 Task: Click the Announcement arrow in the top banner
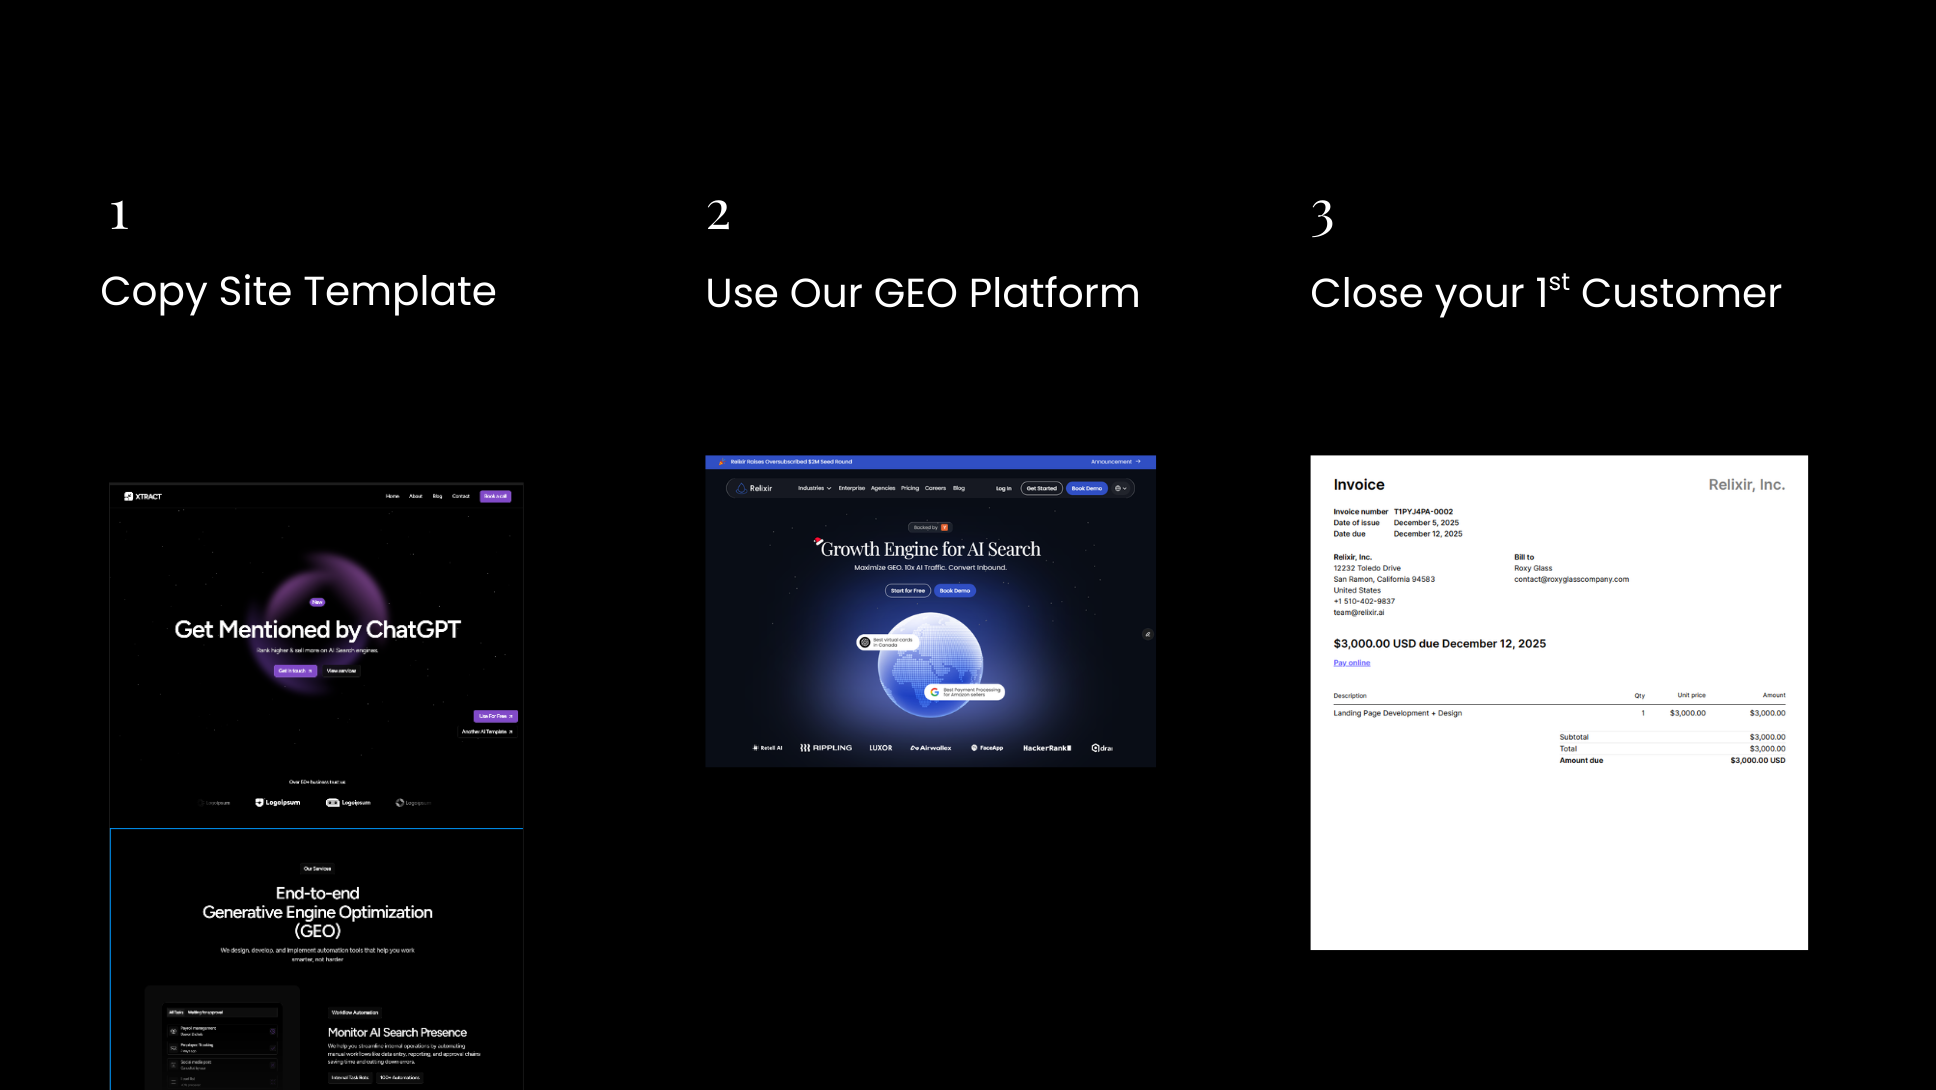pos(1138,462)
